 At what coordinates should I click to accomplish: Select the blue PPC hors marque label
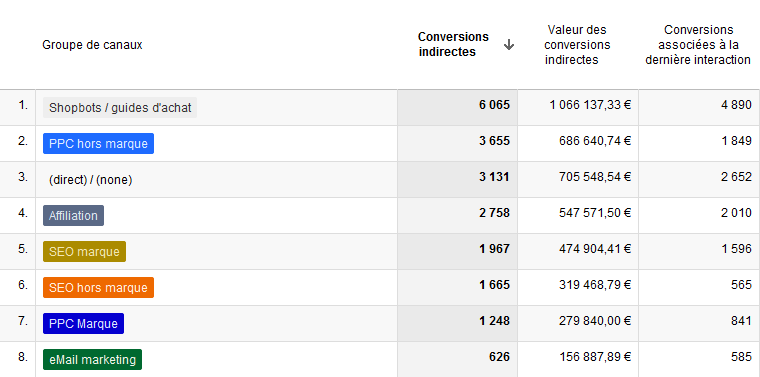coord(98,143)
